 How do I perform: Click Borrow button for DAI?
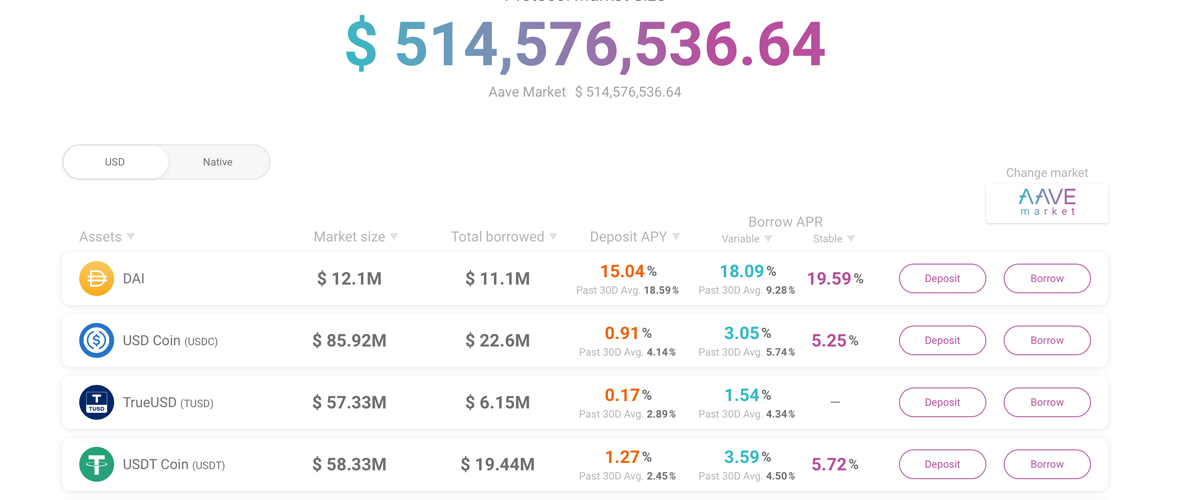click(x=1047, y=278)
